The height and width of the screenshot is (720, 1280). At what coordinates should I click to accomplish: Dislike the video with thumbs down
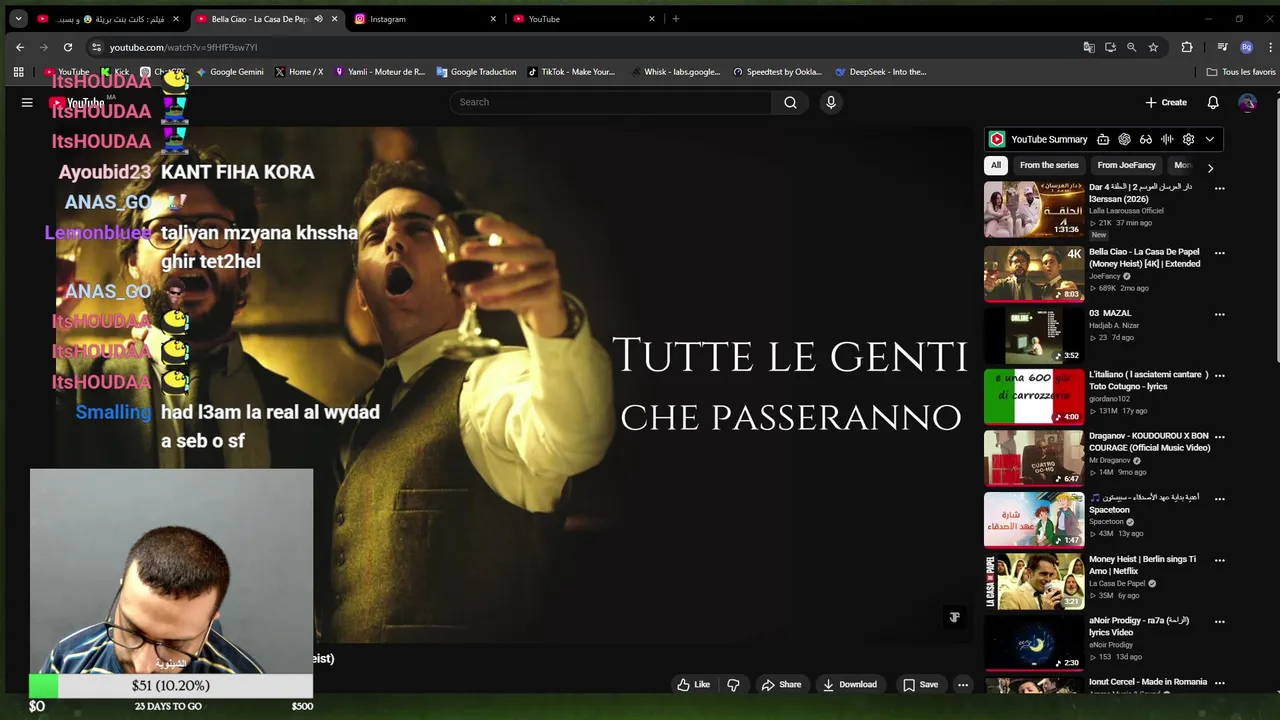[733, 685]
